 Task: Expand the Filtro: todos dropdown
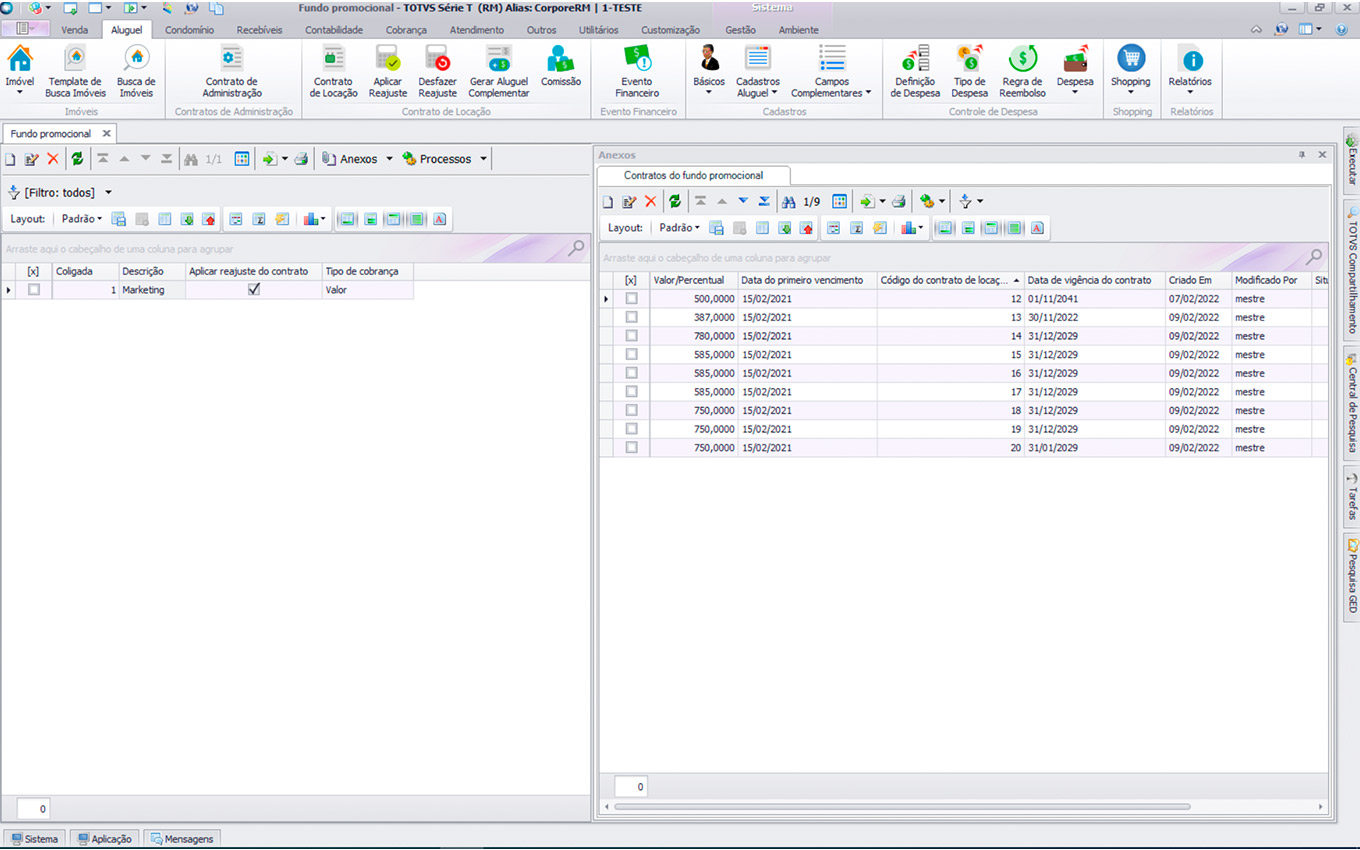108,193
